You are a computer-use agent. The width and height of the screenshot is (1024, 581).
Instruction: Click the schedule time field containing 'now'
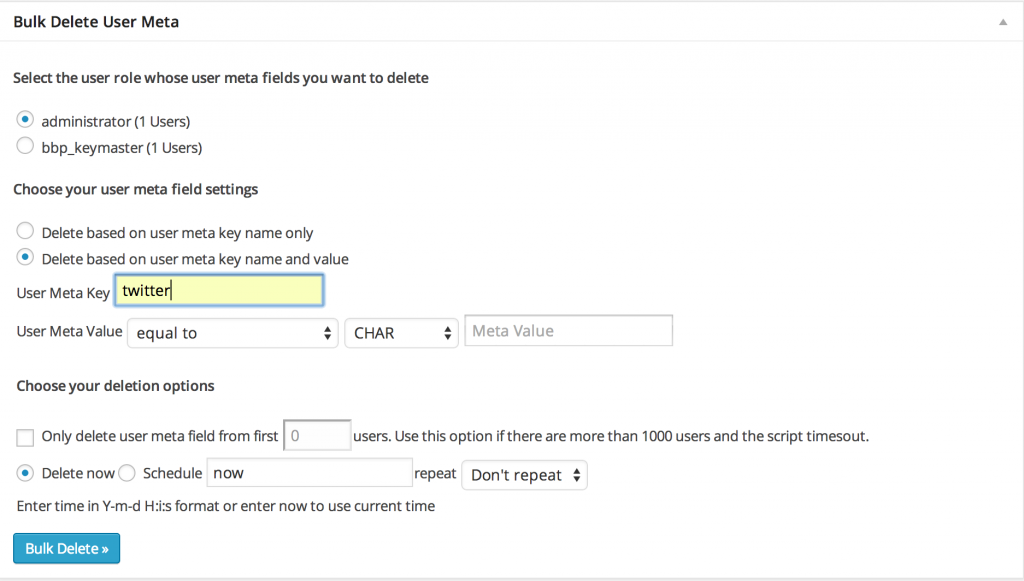point(309,472)
